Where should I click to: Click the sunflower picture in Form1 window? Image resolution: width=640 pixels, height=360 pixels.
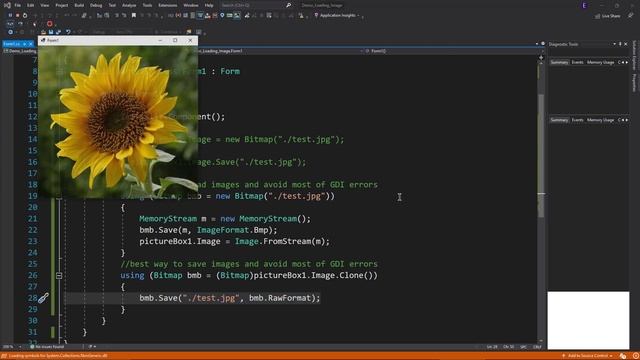[118, 122]
